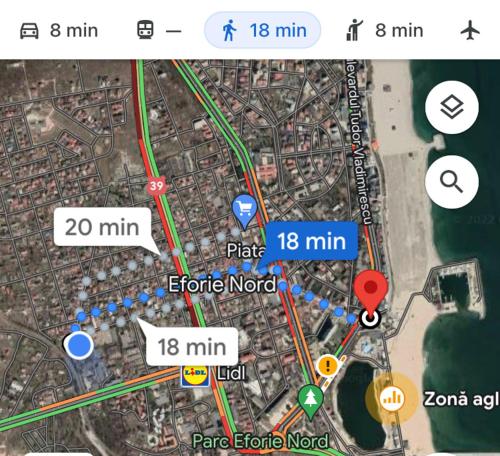The height and width of the screenshot is (456, 500).
Task: Open the Lidl store marker
Action: point(195,374)
